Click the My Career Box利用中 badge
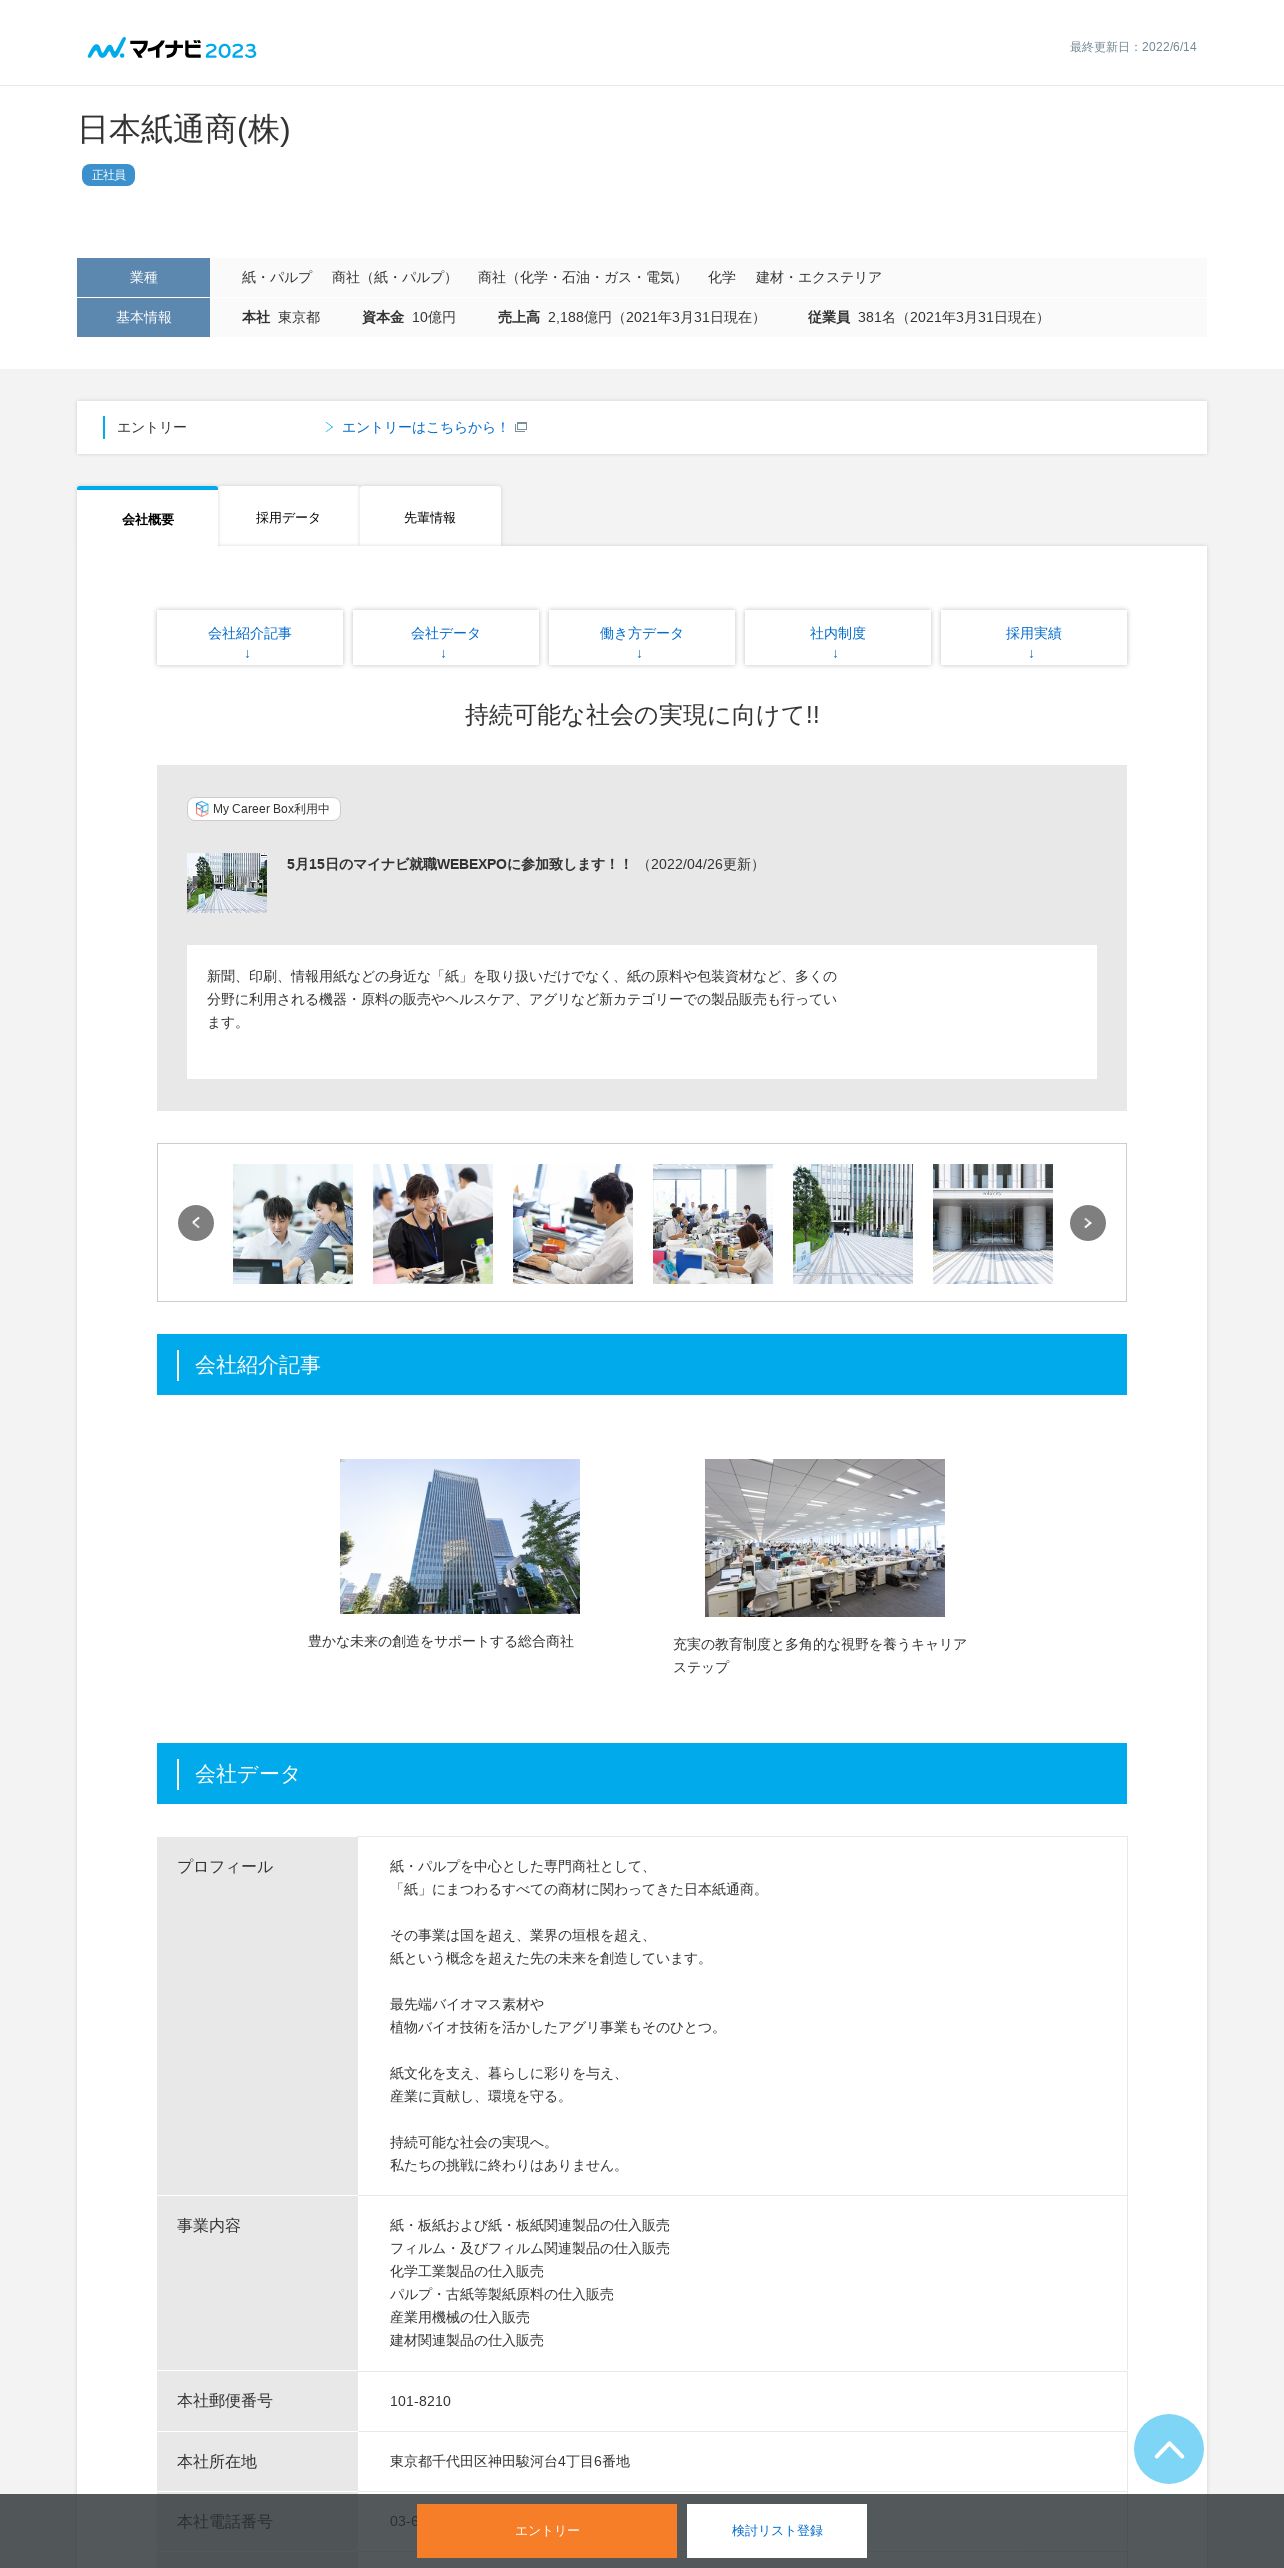The height and width of the screenshot is (2568, 1284). (264, 809)
